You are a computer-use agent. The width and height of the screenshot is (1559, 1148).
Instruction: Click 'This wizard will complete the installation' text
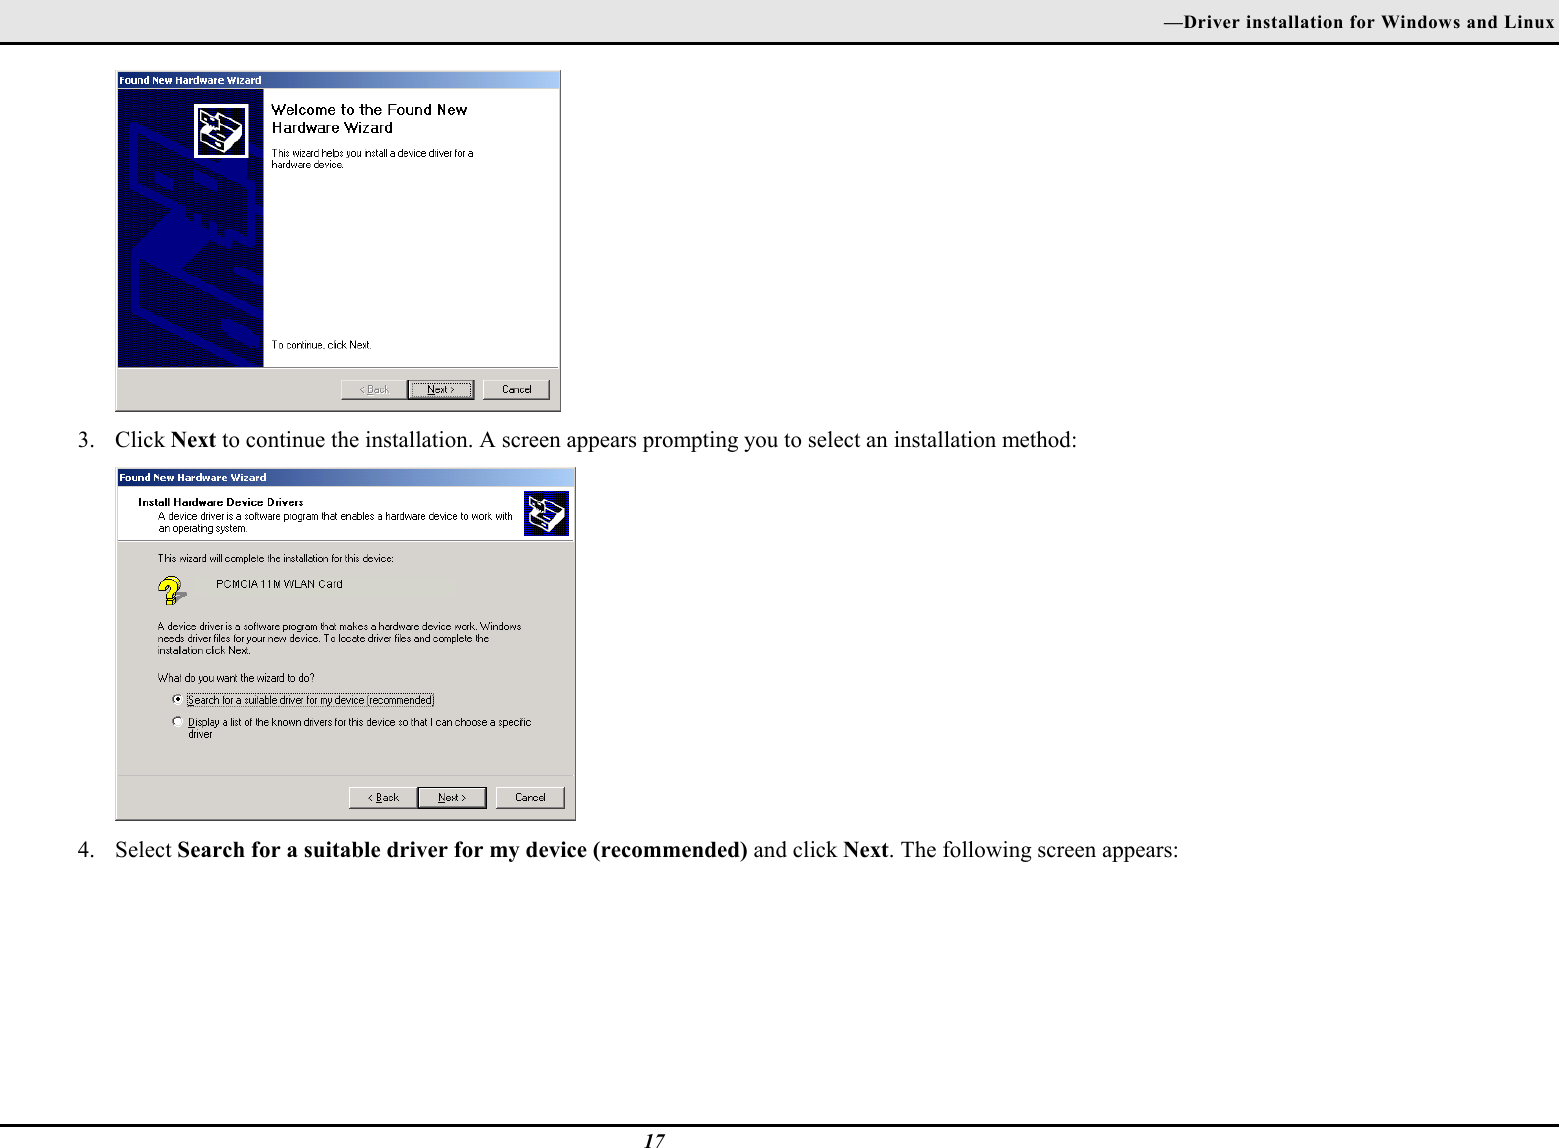pyautogui.click(x=275, y=558)
